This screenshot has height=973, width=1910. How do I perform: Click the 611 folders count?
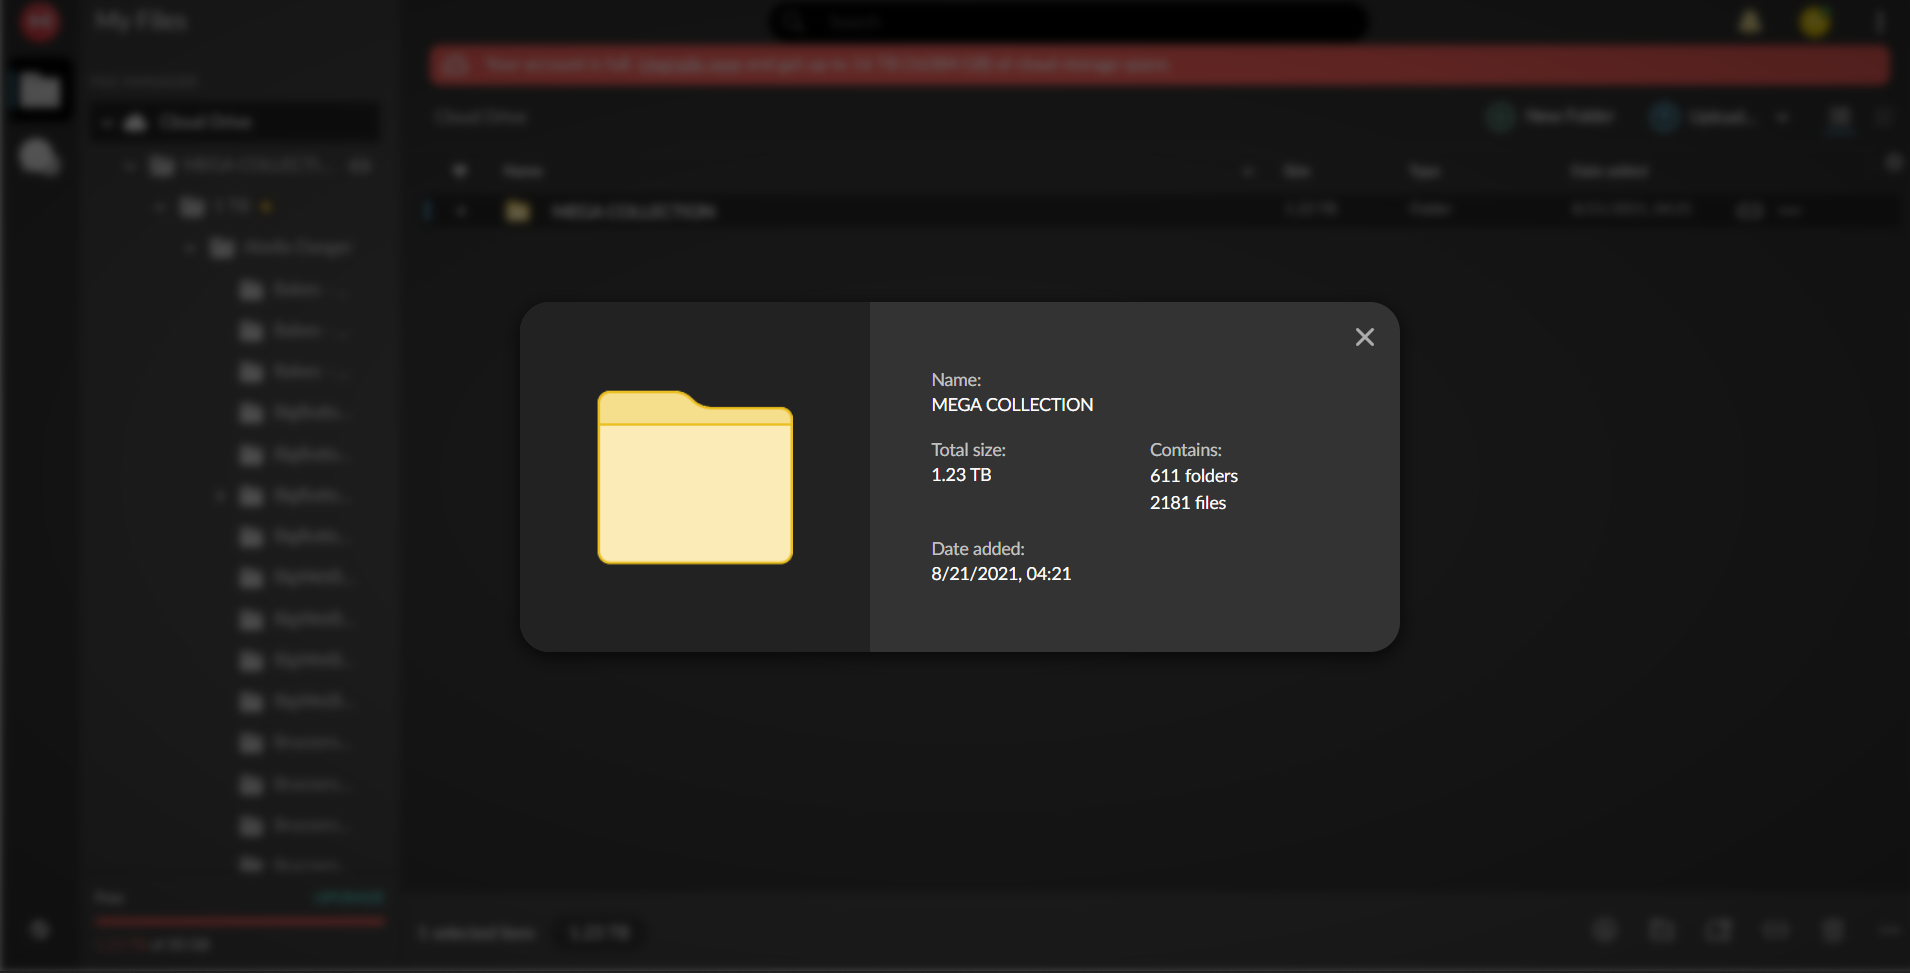pos(1194,476)
